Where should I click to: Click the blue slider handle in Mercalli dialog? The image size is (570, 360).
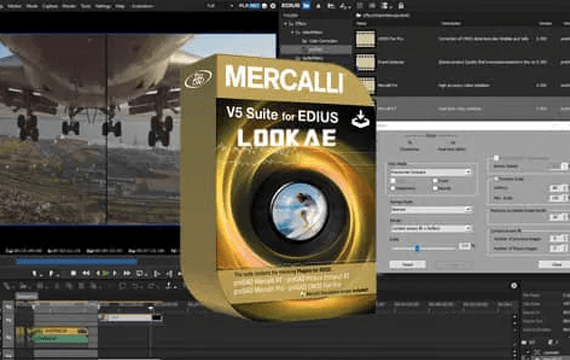(417, 248)
